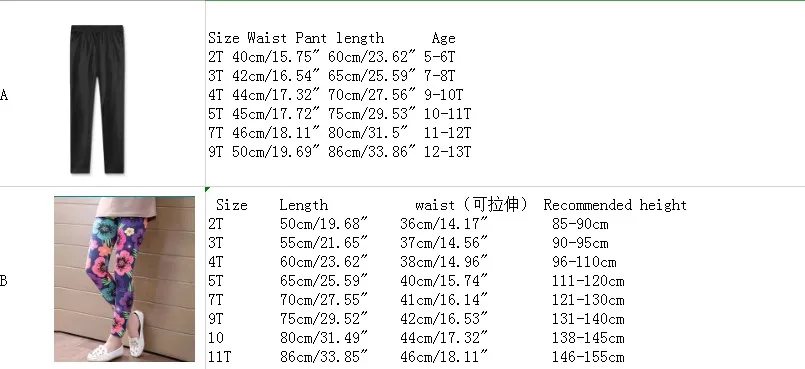Click the waist value '38cm/14.96"'
The image size is (805, 369).
[444, 262]
